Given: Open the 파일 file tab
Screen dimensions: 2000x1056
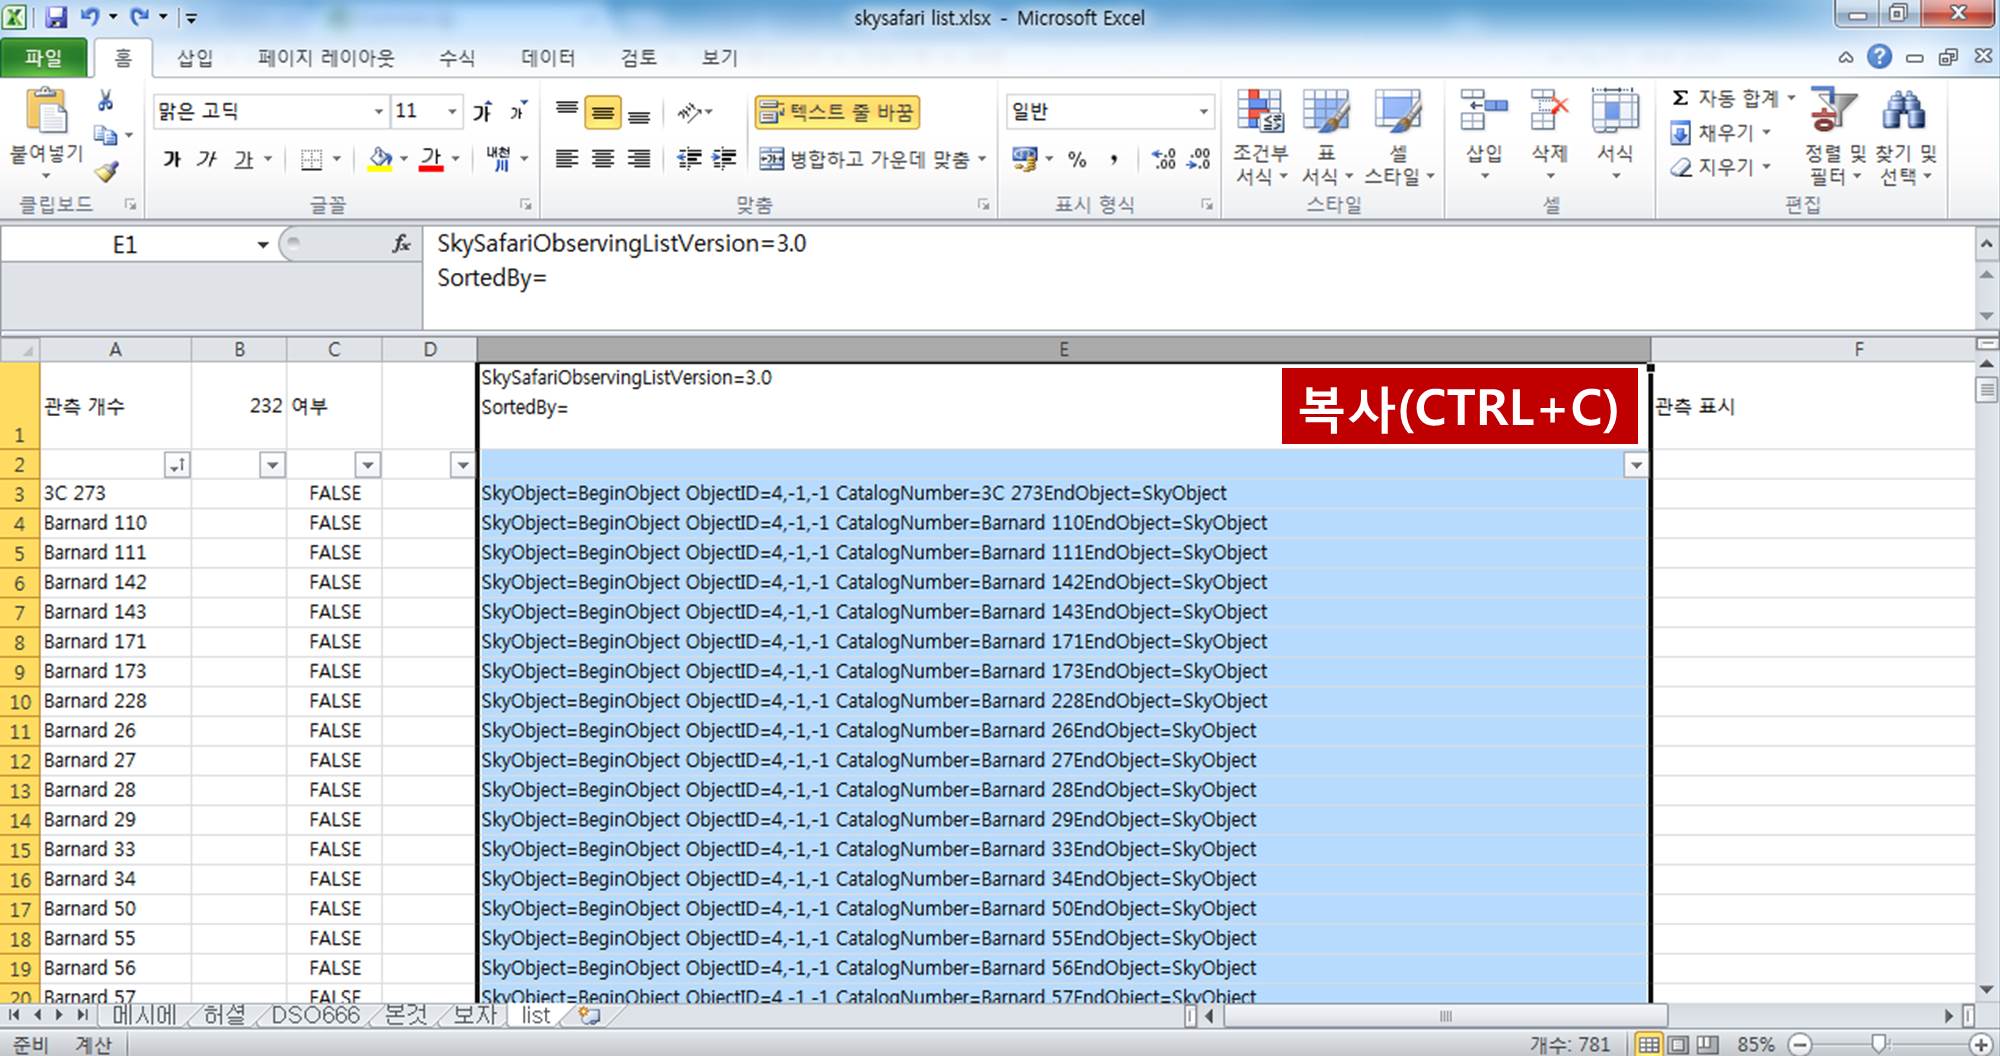Looking at the screenshot, I should coord(43,58).
